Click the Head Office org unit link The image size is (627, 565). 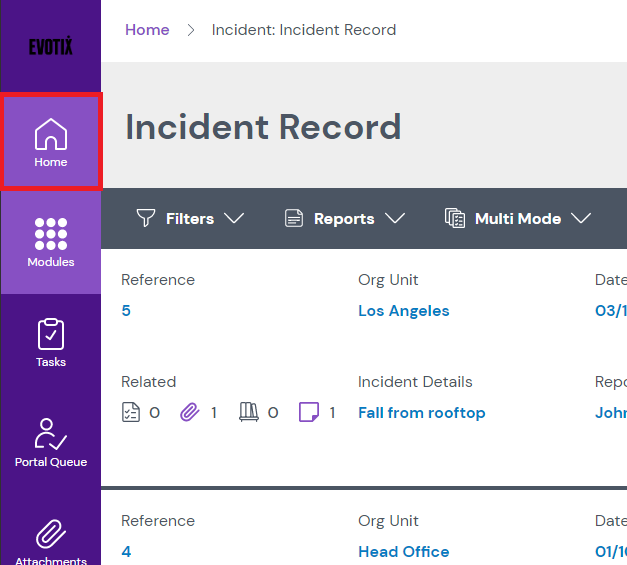[404, 552]
